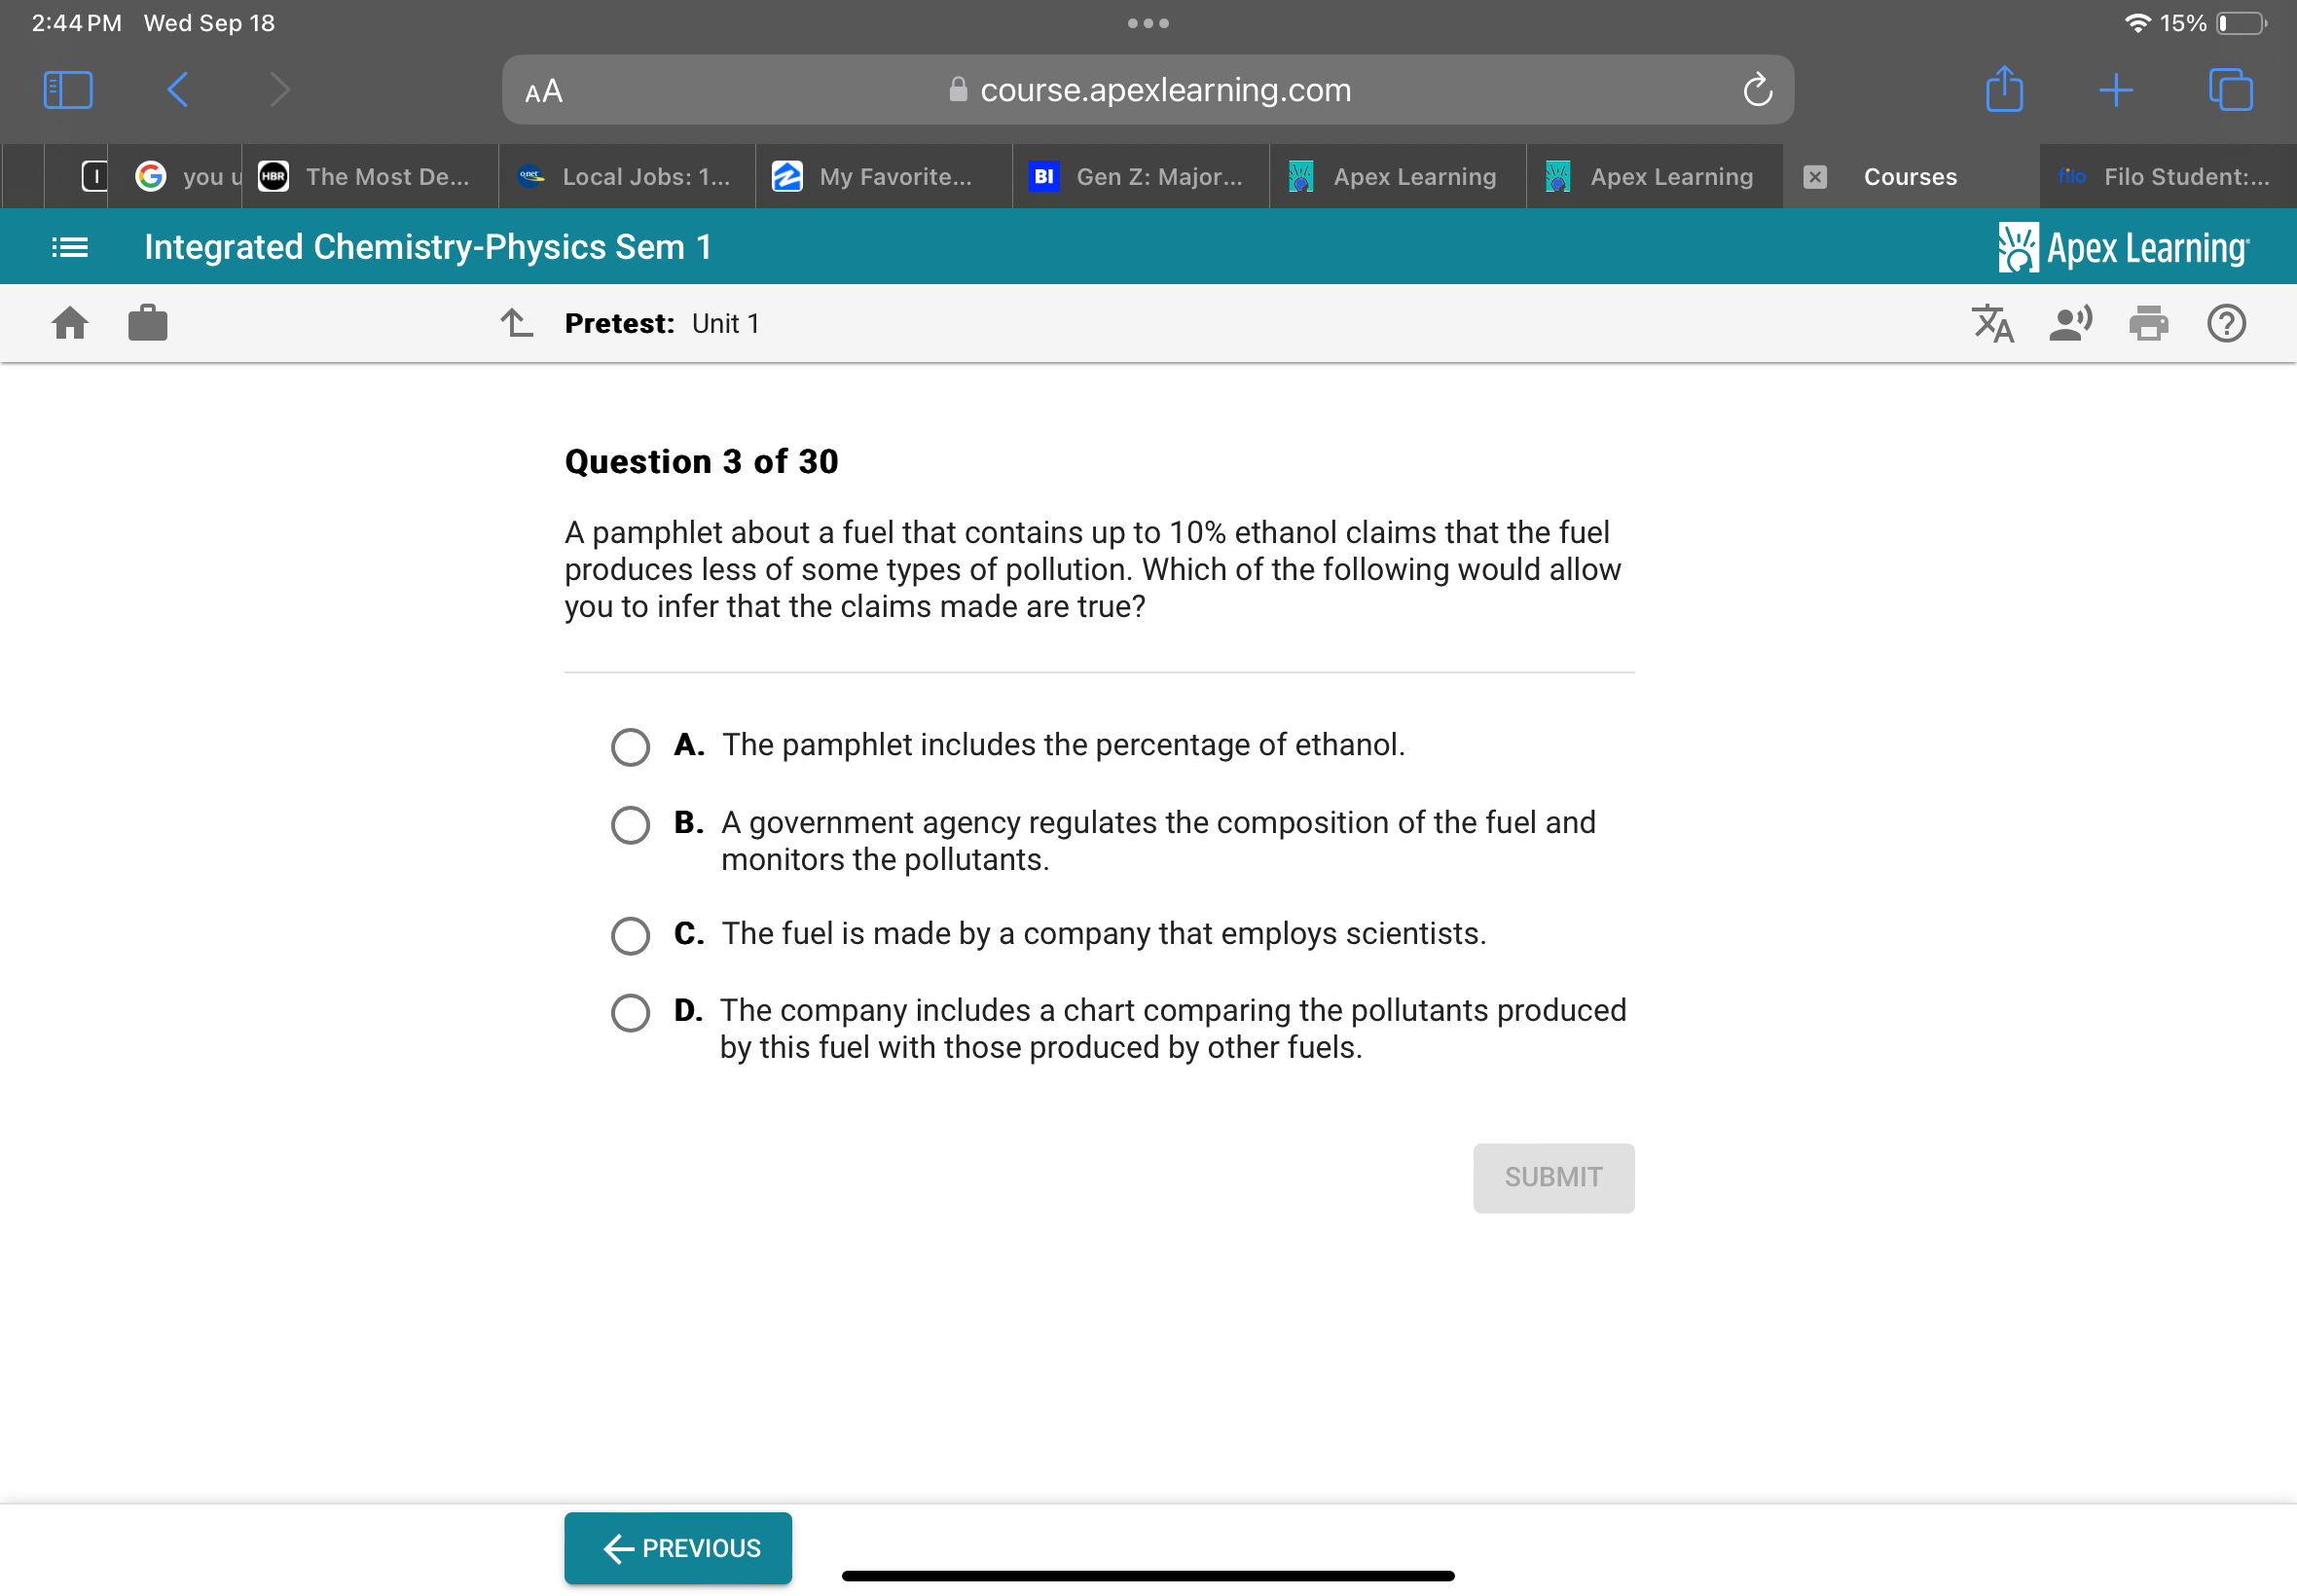Click the translate/language icon
Image resolution: width=2297 pixels, height=1596 pixels.
pos(1993,324)
